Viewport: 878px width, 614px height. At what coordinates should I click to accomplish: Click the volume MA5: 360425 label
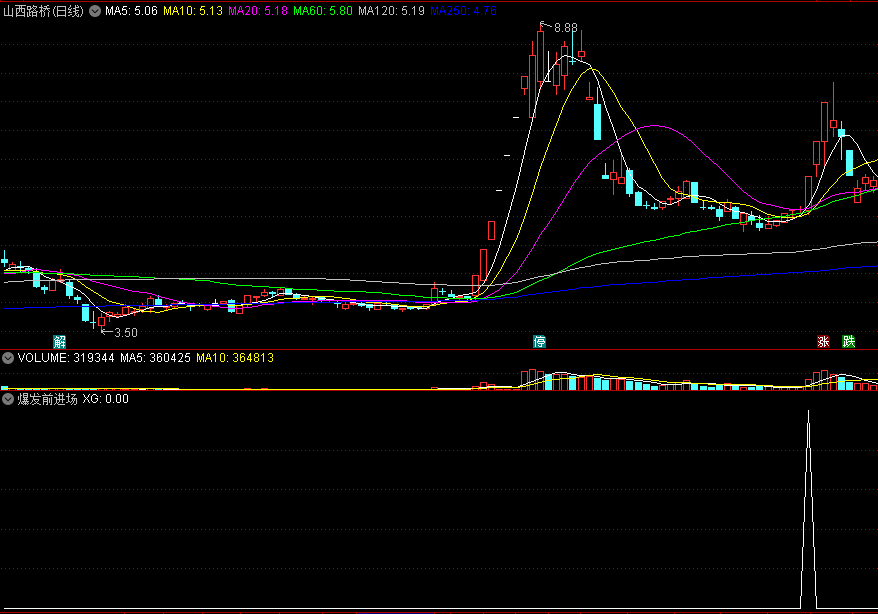click(x=155, y=358)
